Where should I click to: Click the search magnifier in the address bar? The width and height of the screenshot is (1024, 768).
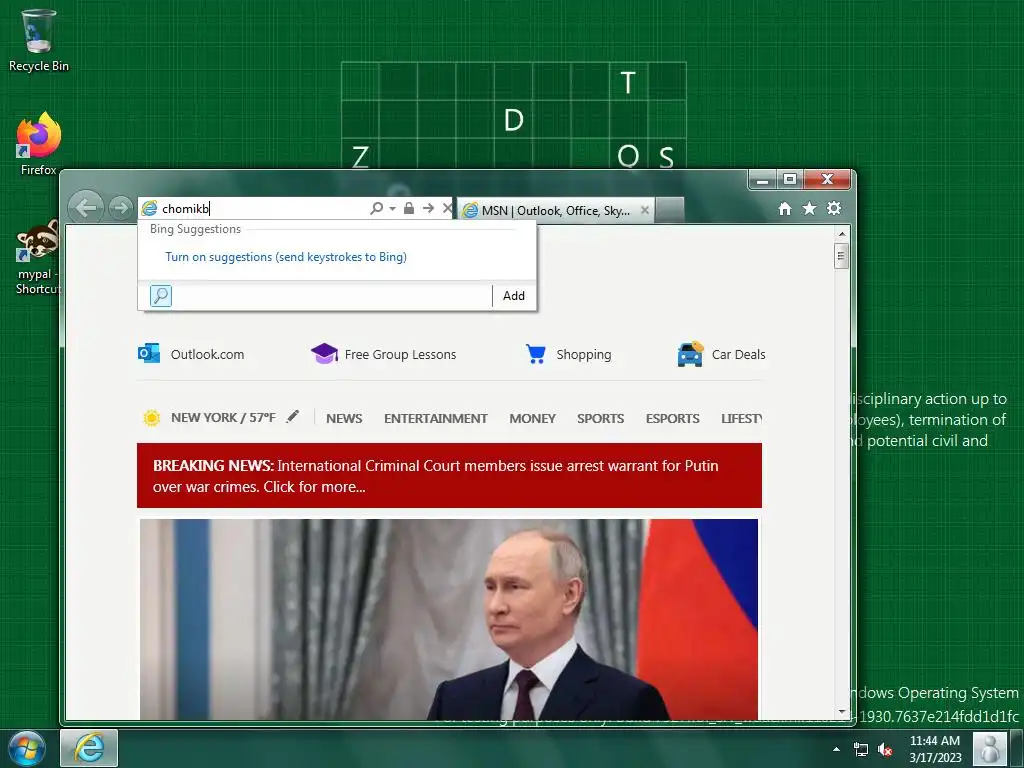click(376, 208)
